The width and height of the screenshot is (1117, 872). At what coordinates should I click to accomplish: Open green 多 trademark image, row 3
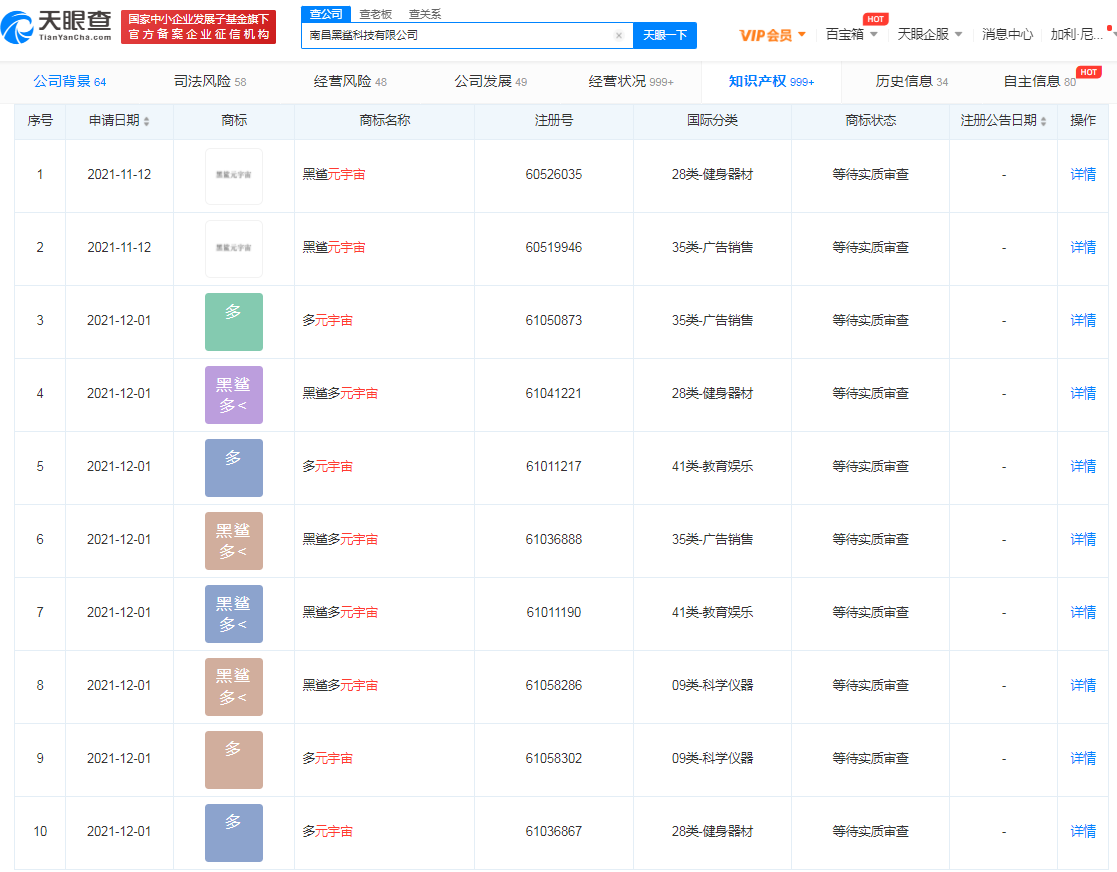(234, 322)
